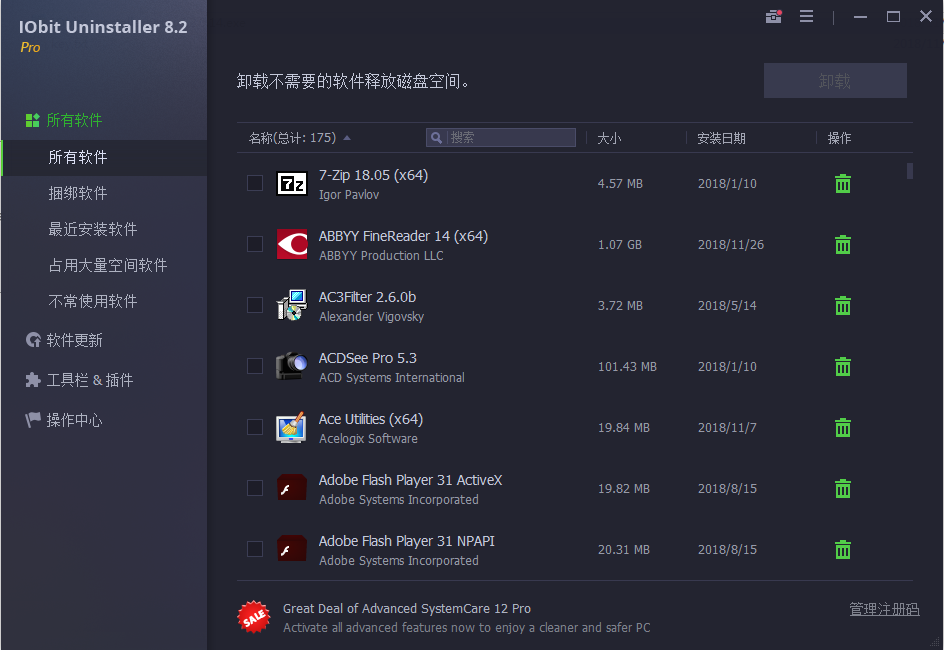This screenshot has height=650, width=944.
Task: Click the 操作中心 flag icon
Action: pyautogui.click(x=33, y=419)
